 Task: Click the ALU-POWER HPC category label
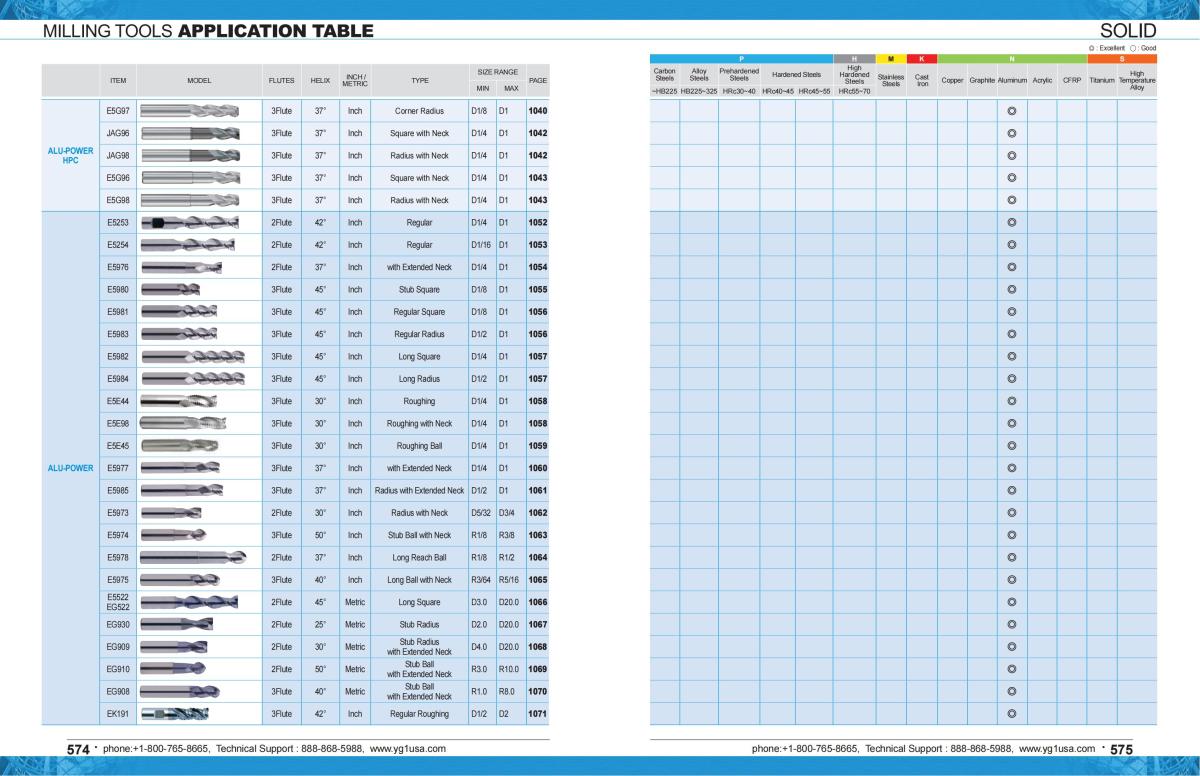coord(71,155)
